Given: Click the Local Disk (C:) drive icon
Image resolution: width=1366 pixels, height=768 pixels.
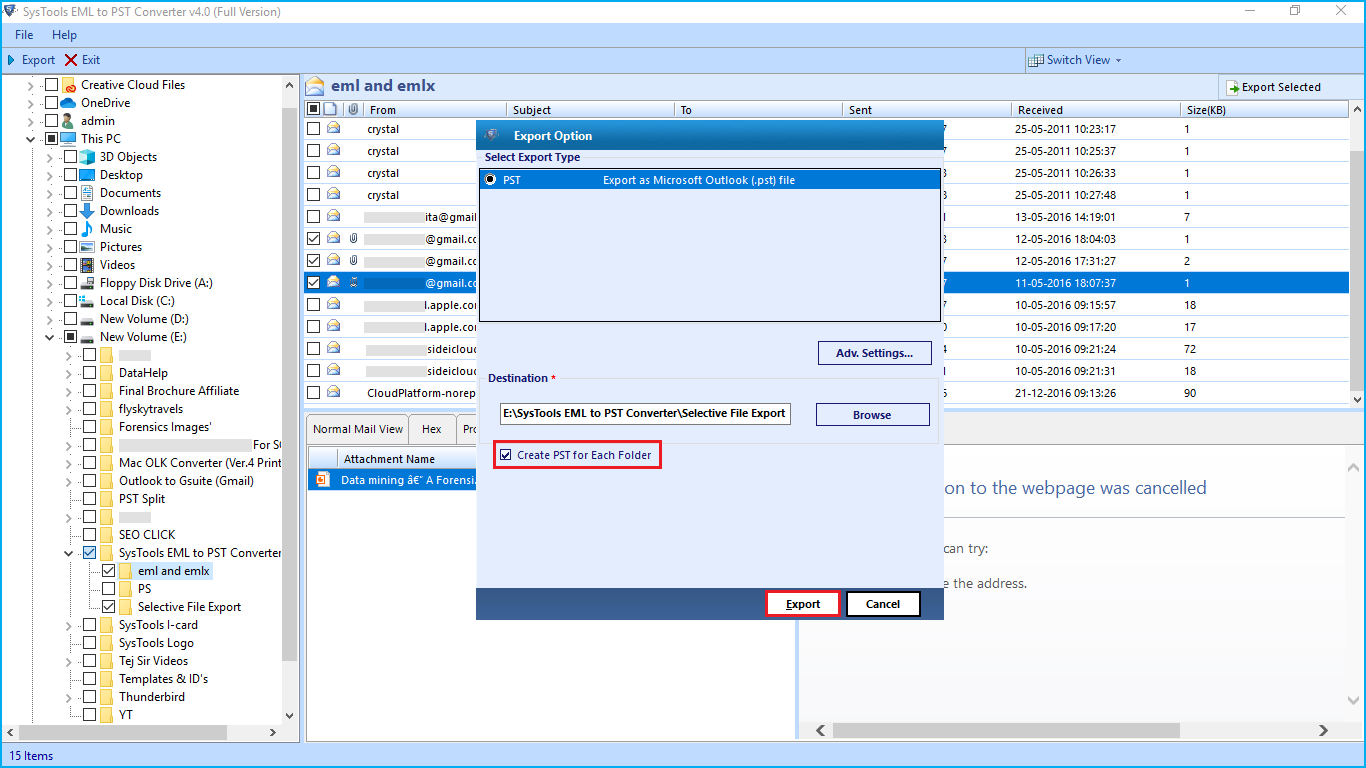Looking at the screenshot, I should click(88, 301).
